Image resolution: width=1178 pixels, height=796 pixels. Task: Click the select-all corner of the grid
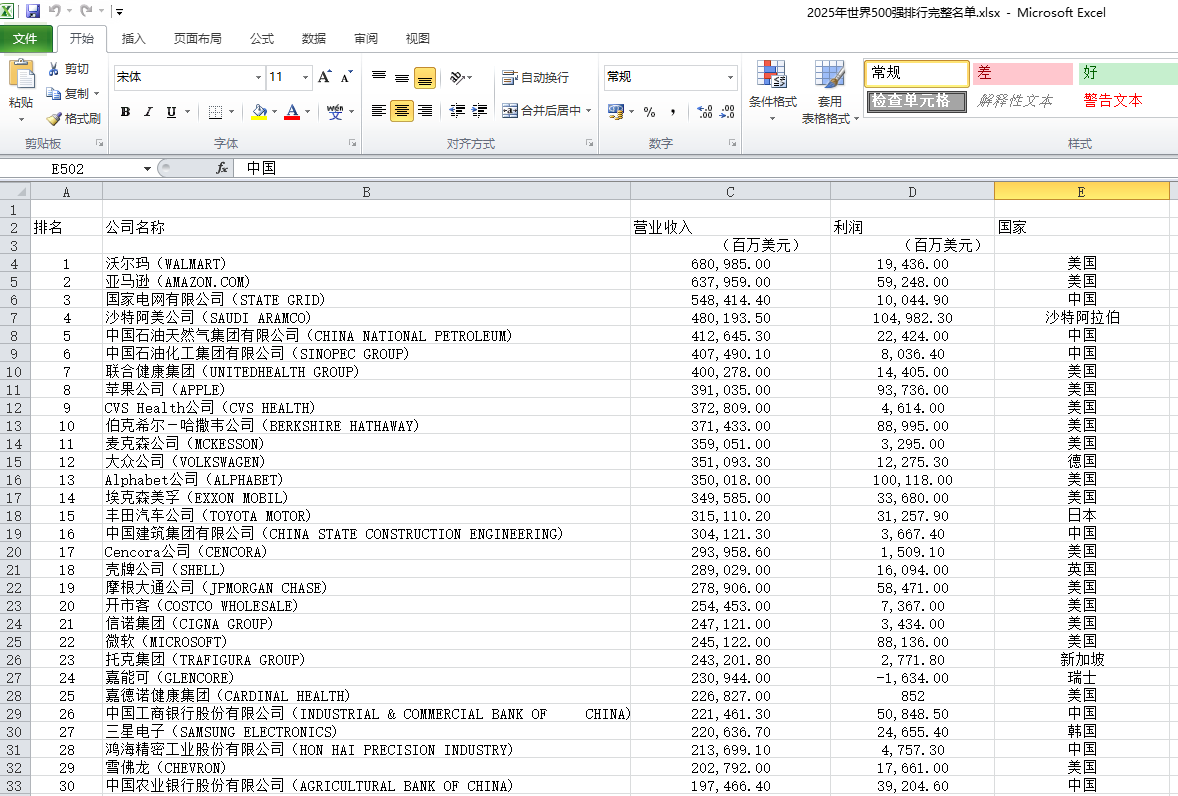pyautogui.click(x=14, y=191)
